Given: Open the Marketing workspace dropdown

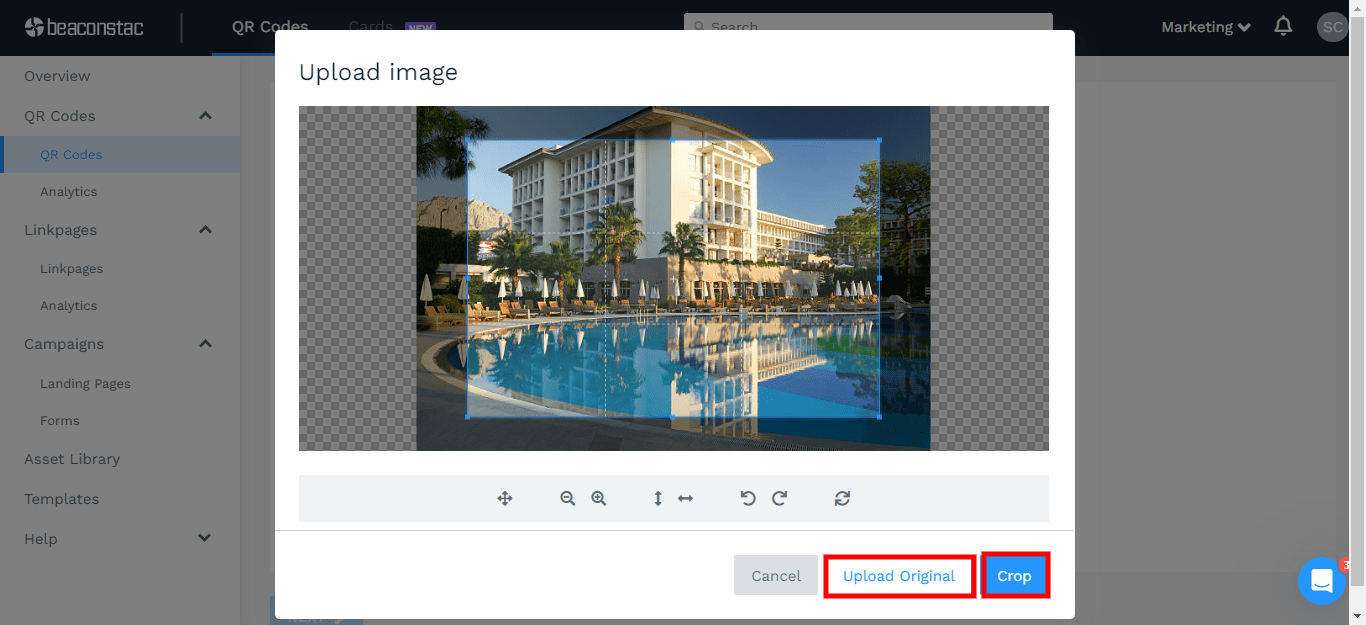Looking at the screenshot, I should tap(1205, 27).
